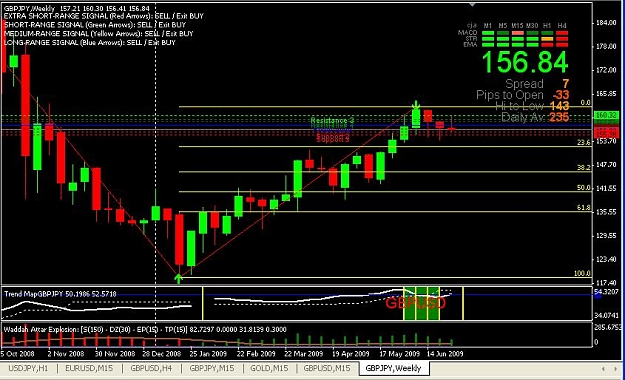This screenshot has height=380, width=625.
Task: Open the GOLD,M15 chart tab
Action: (269, 368)
